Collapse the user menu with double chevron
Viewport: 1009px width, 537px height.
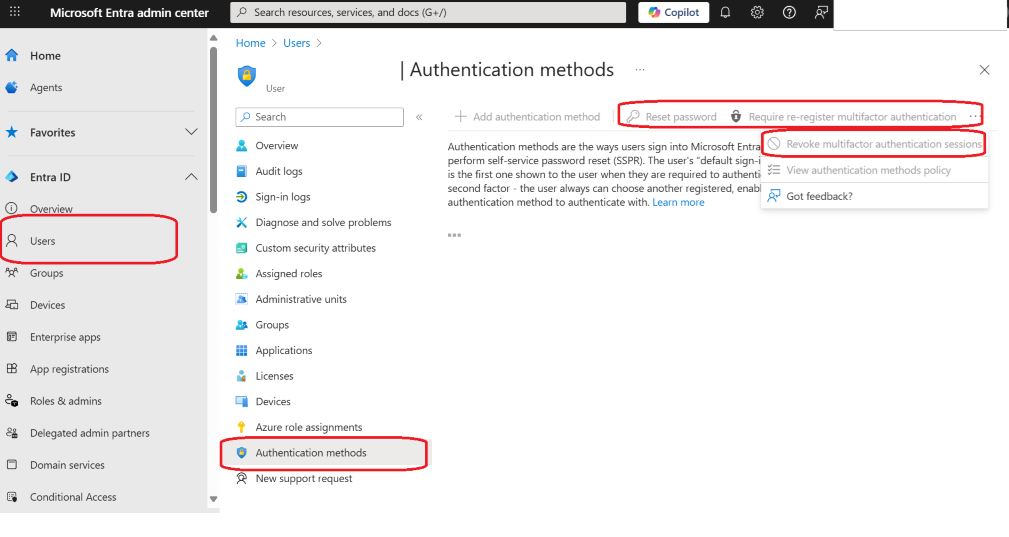419,117
